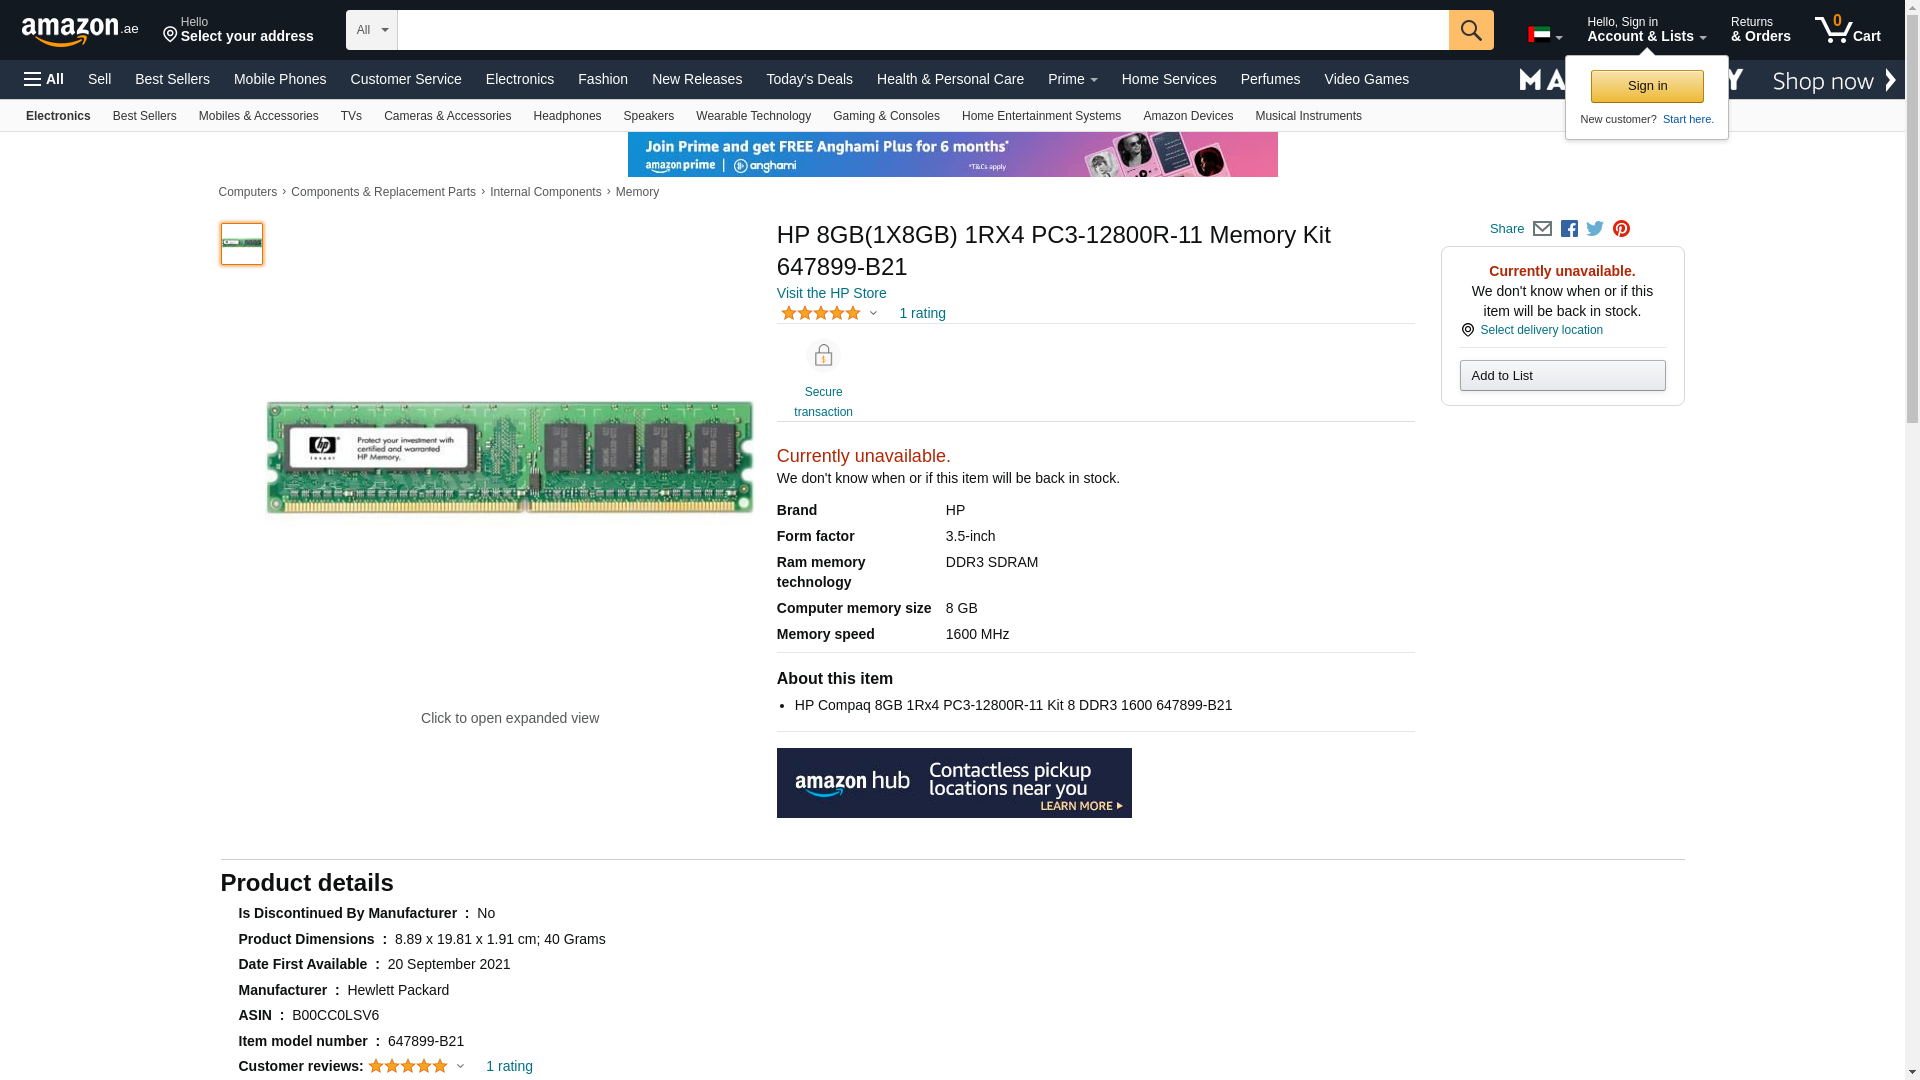Click the Amazon.ae logo
The width and height of the screenshot is (1920, 1080).
[80, 31]
